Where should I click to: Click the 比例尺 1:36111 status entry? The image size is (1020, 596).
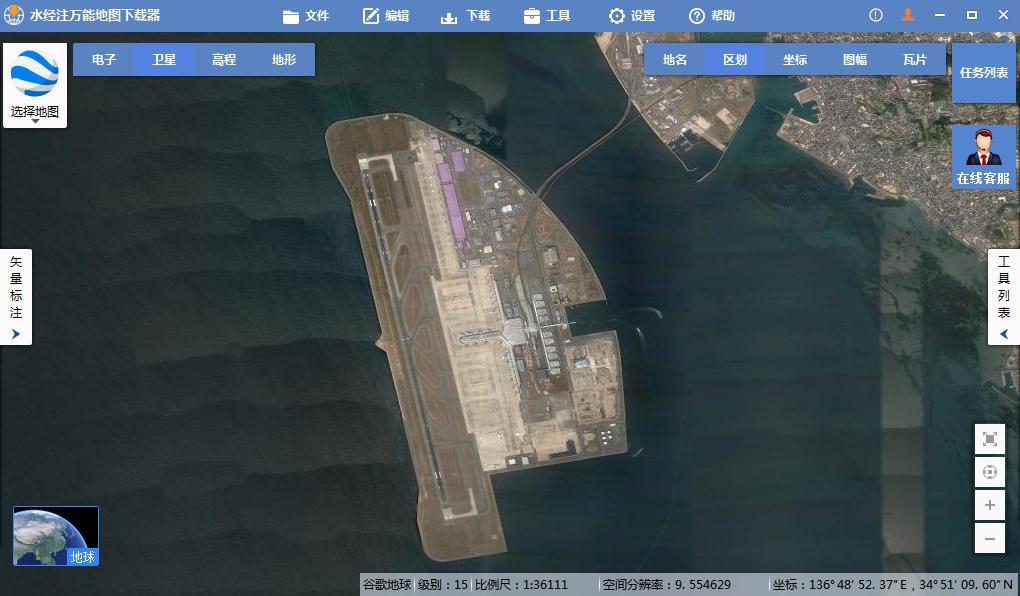pos(521,584)
